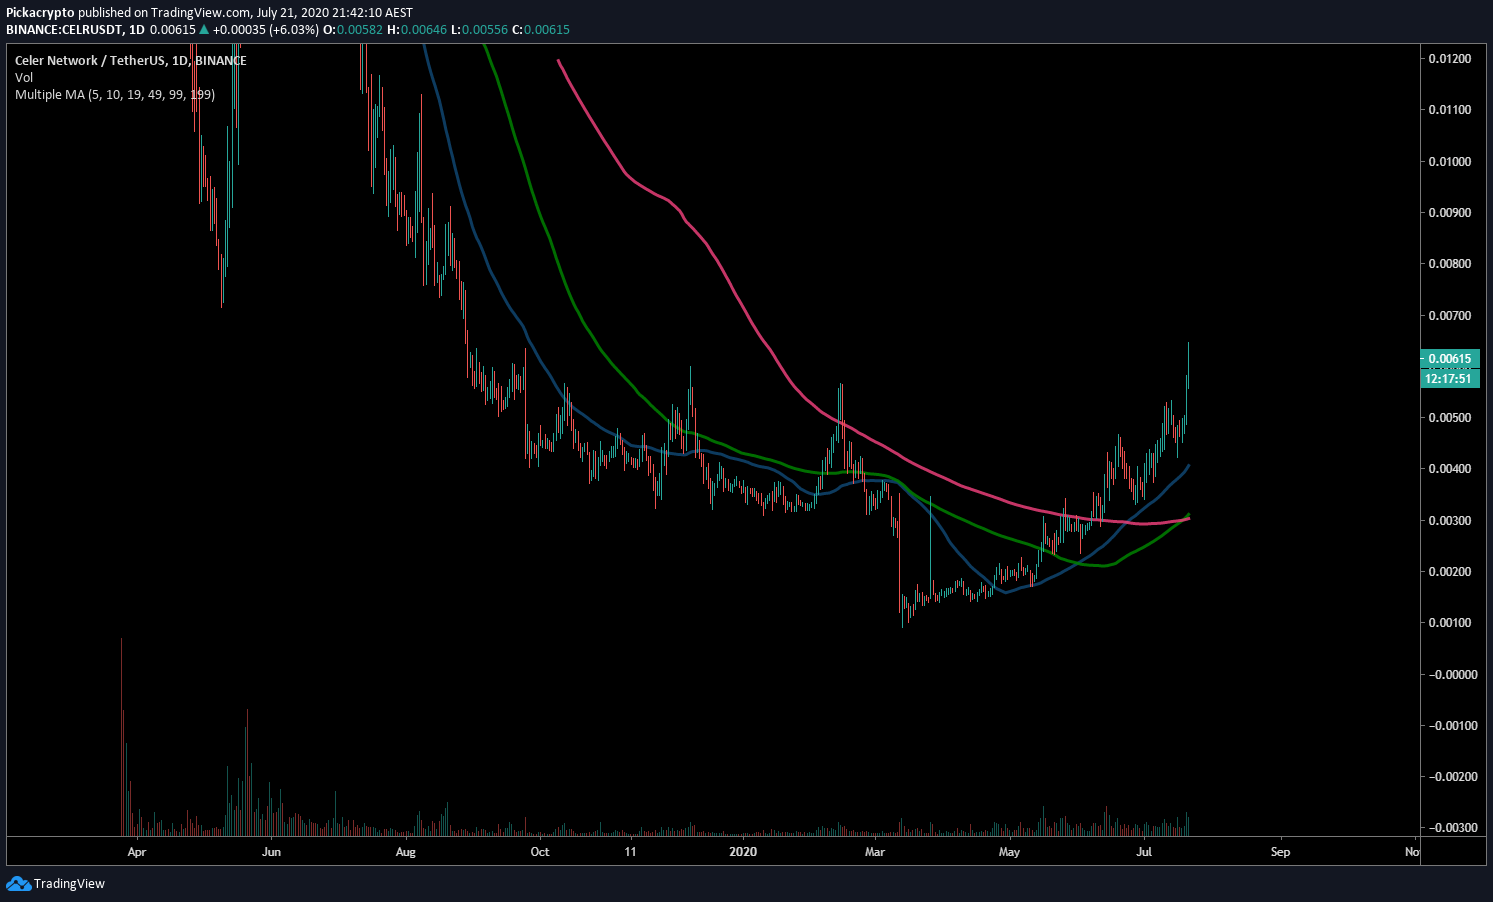Click the Vol indicator legend
This screenshot has width=1493, height=902.
click(24, 77)
